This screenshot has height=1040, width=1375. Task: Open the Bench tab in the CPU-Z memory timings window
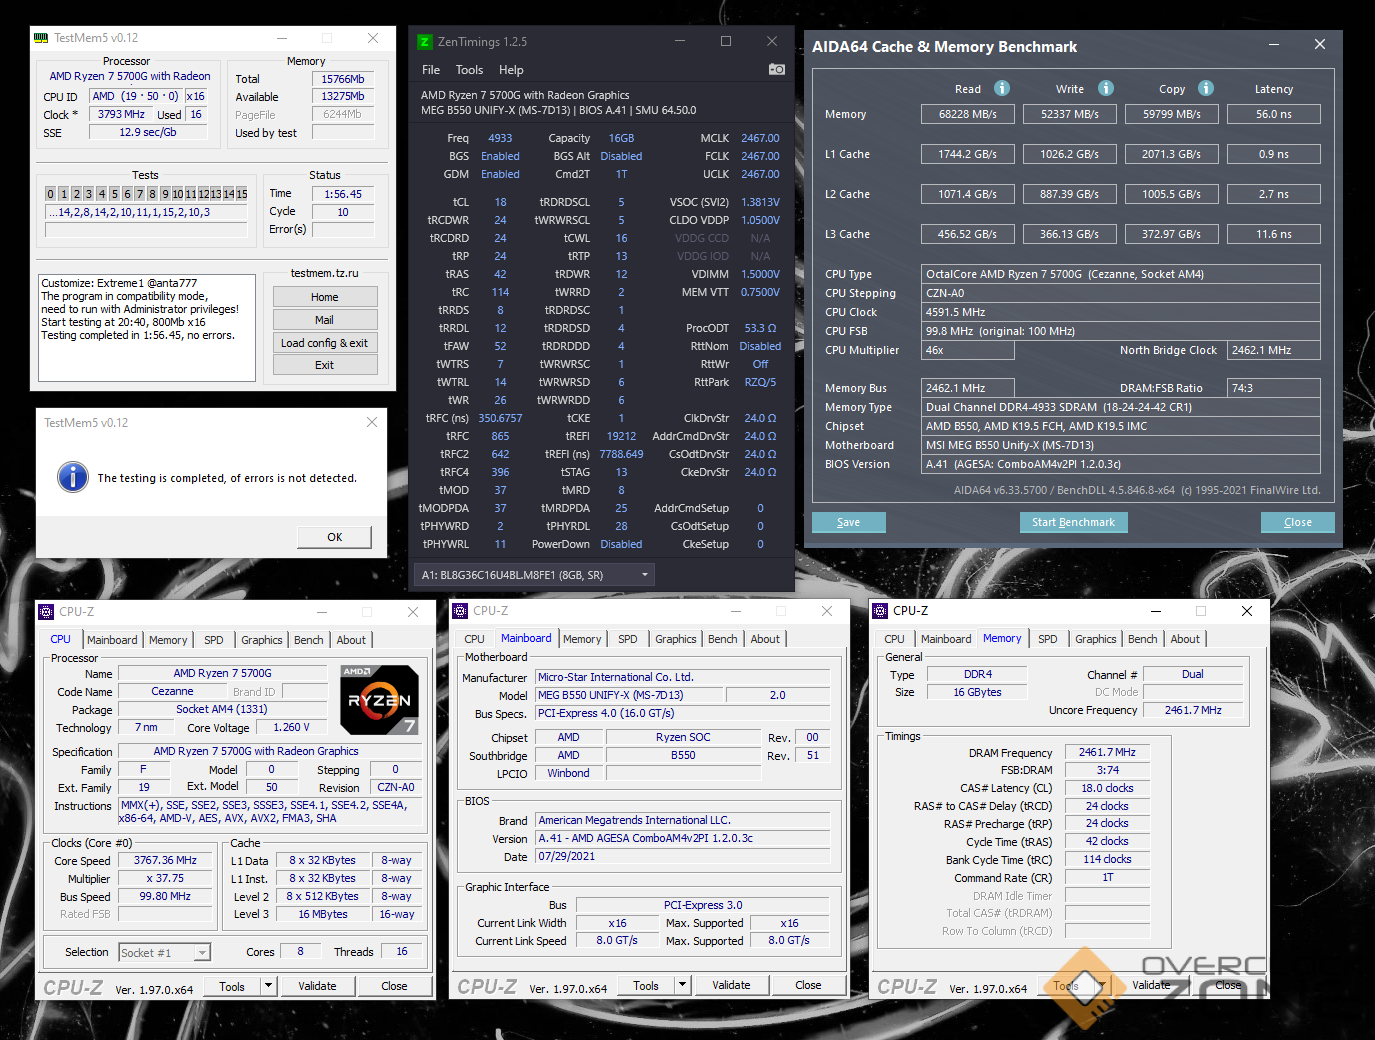pos(1143,639)
